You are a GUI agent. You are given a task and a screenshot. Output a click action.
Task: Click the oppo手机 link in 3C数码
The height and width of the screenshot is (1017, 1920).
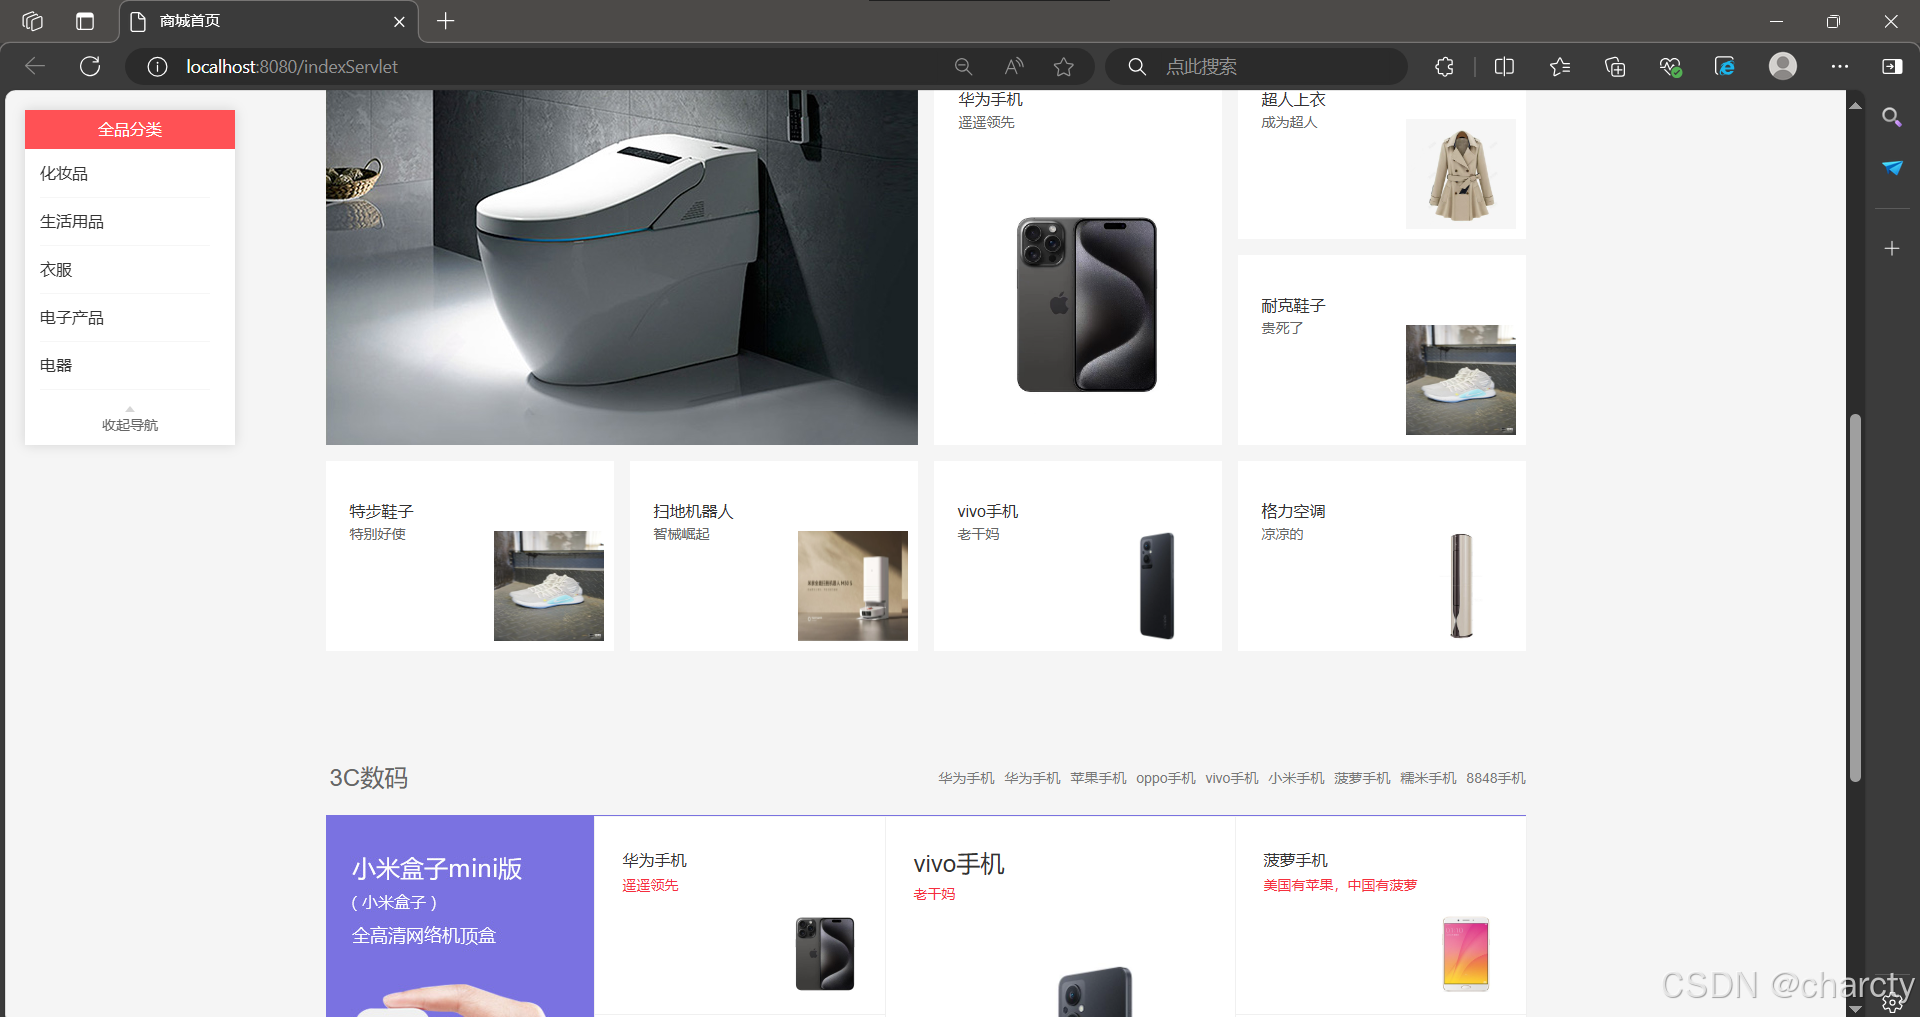1165,778
